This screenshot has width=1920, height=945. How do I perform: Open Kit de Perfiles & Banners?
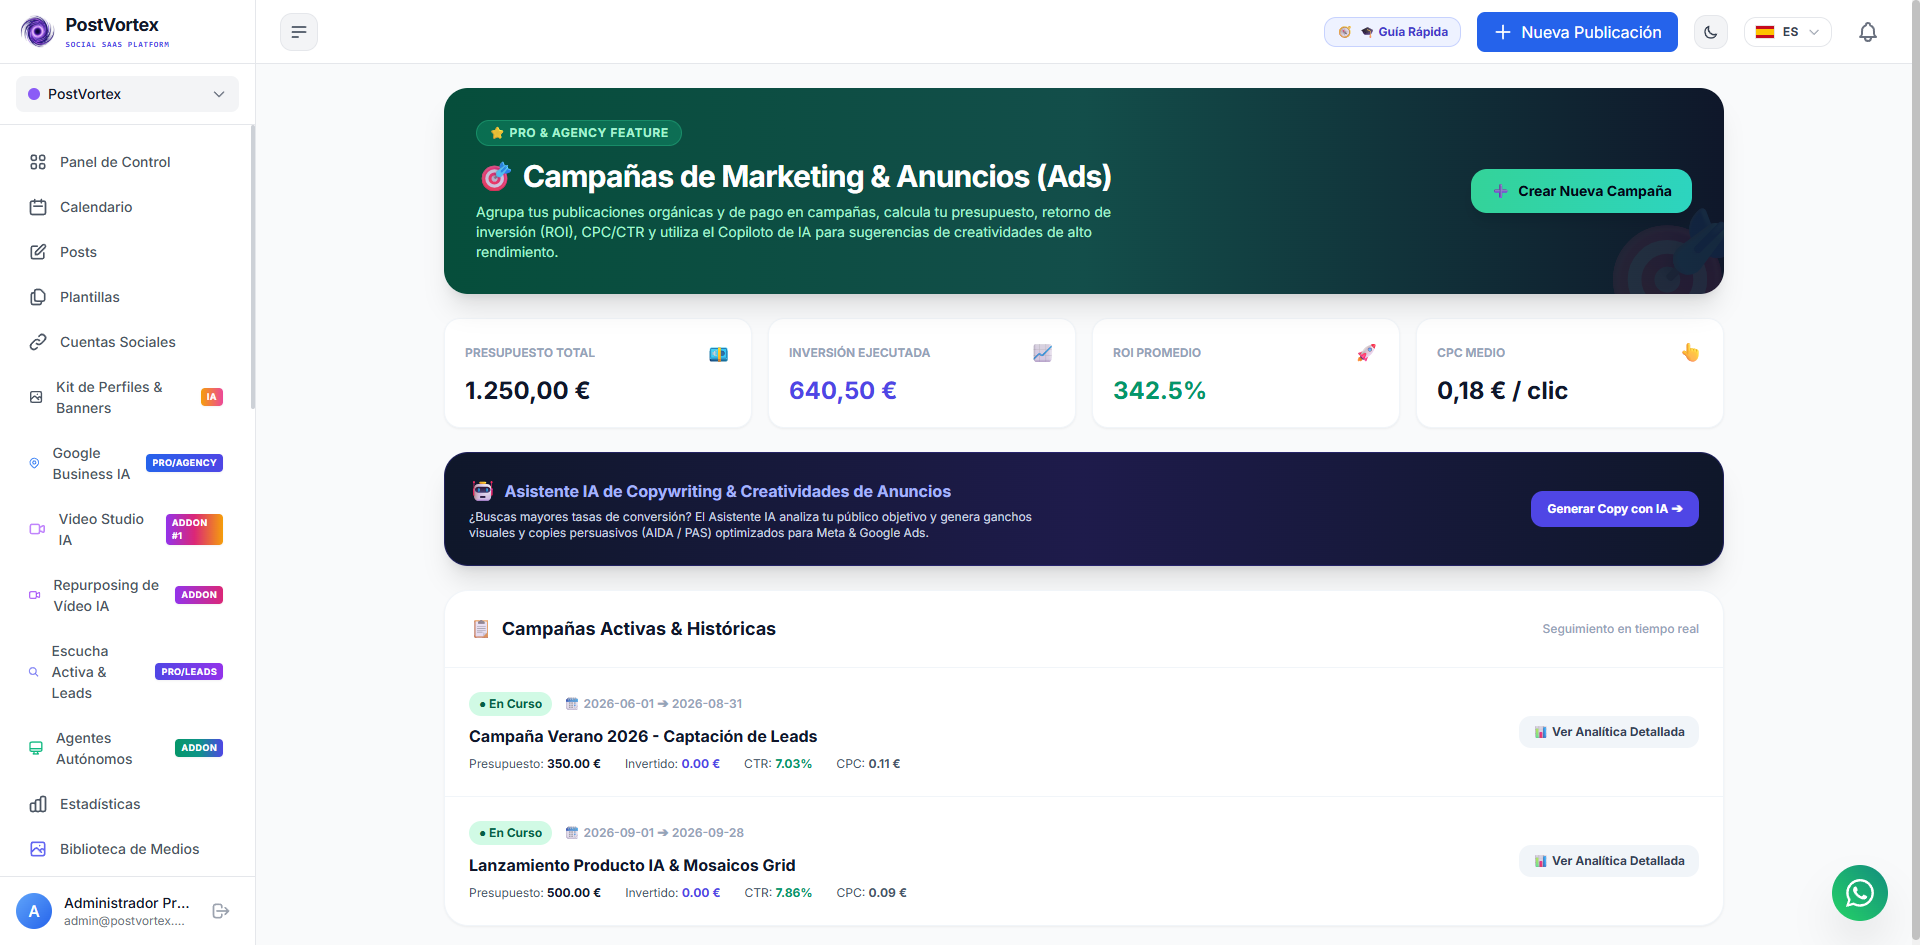pos(126,397)
